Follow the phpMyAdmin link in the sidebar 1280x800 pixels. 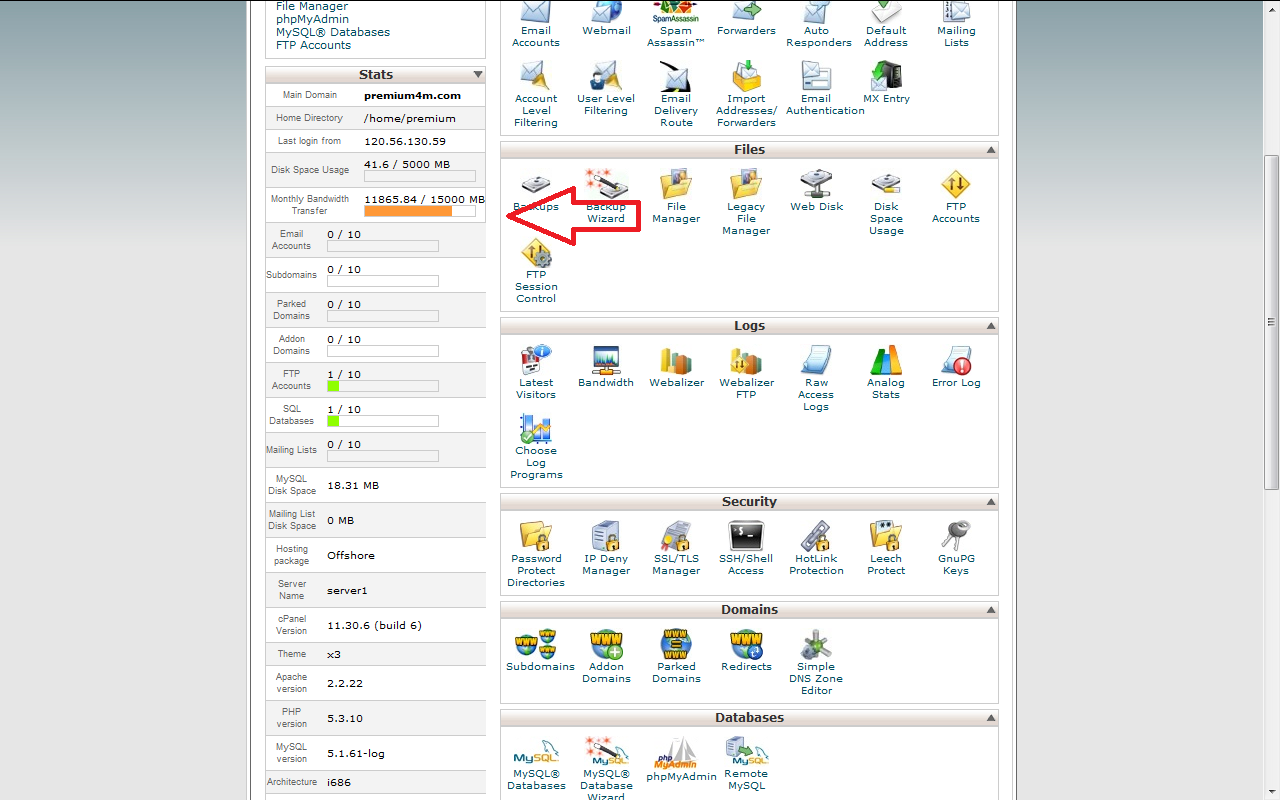(314, 19)
